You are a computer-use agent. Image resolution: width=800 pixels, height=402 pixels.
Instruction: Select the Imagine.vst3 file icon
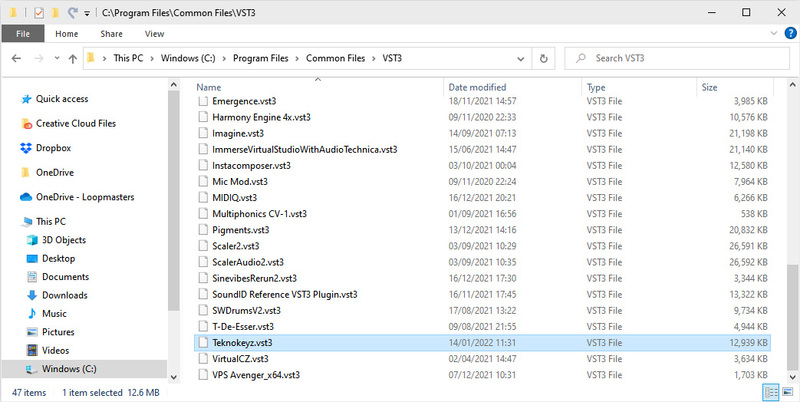click(x=204, y=134)
